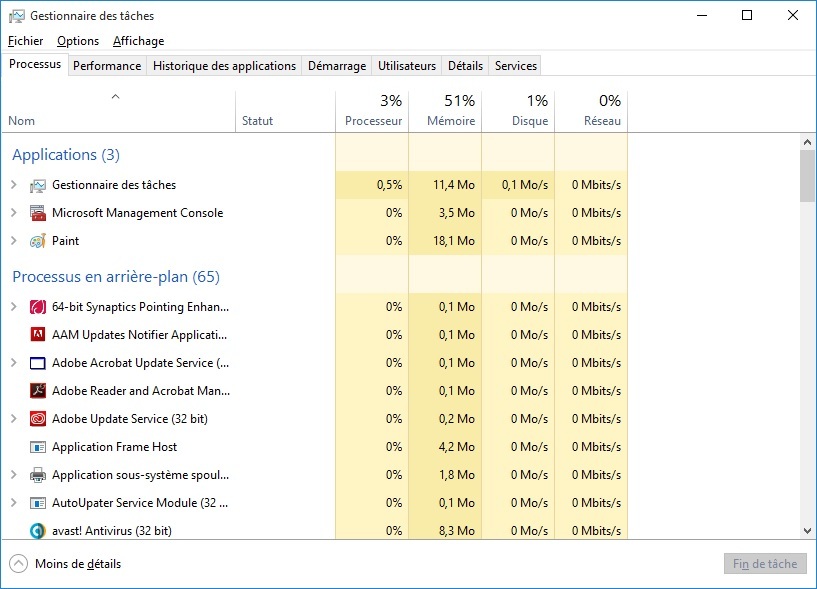The width and height of the screenshot is (817, 589).
Task: Sort by Nom column header
Action: (x=118, y=112)
